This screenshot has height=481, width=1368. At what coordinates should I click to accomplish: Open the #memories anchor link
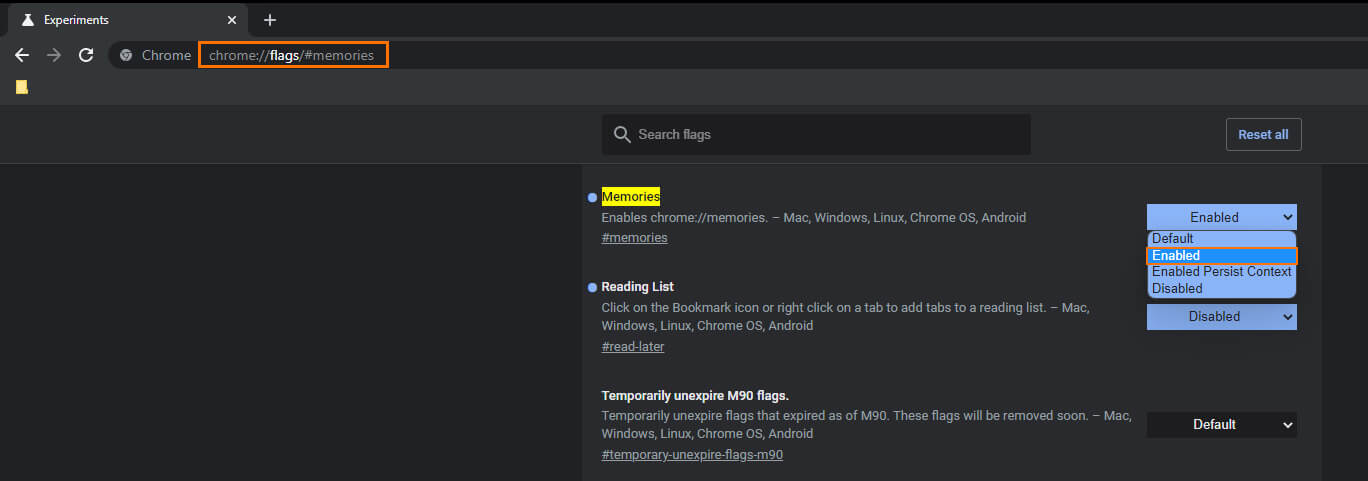pyautogui.click(x=634, y=238)
